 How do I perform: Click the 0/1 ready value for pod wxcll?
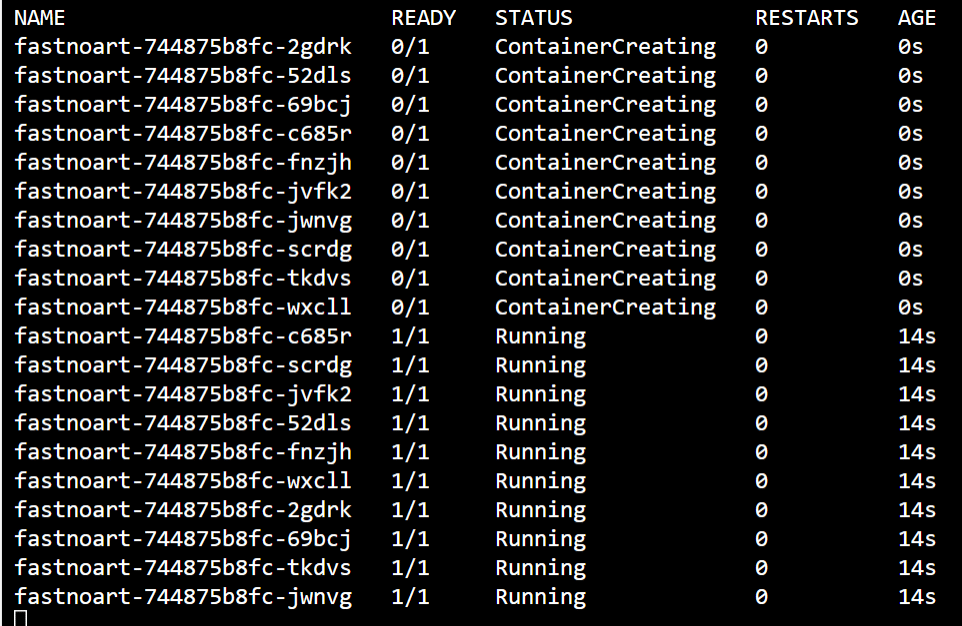(x=410, y=307)
